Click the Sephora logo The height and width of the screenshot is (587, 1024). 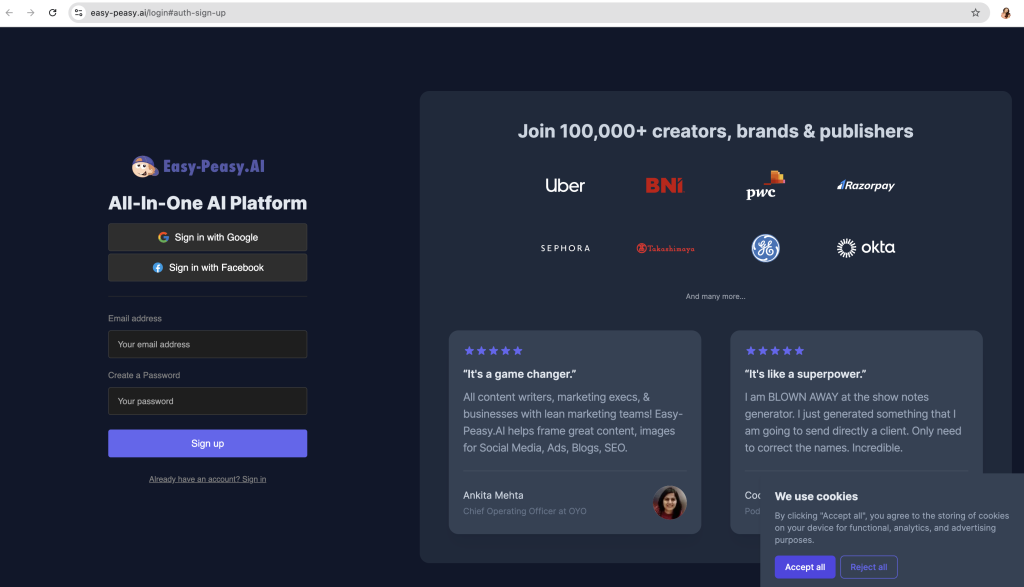click(565, 248)
